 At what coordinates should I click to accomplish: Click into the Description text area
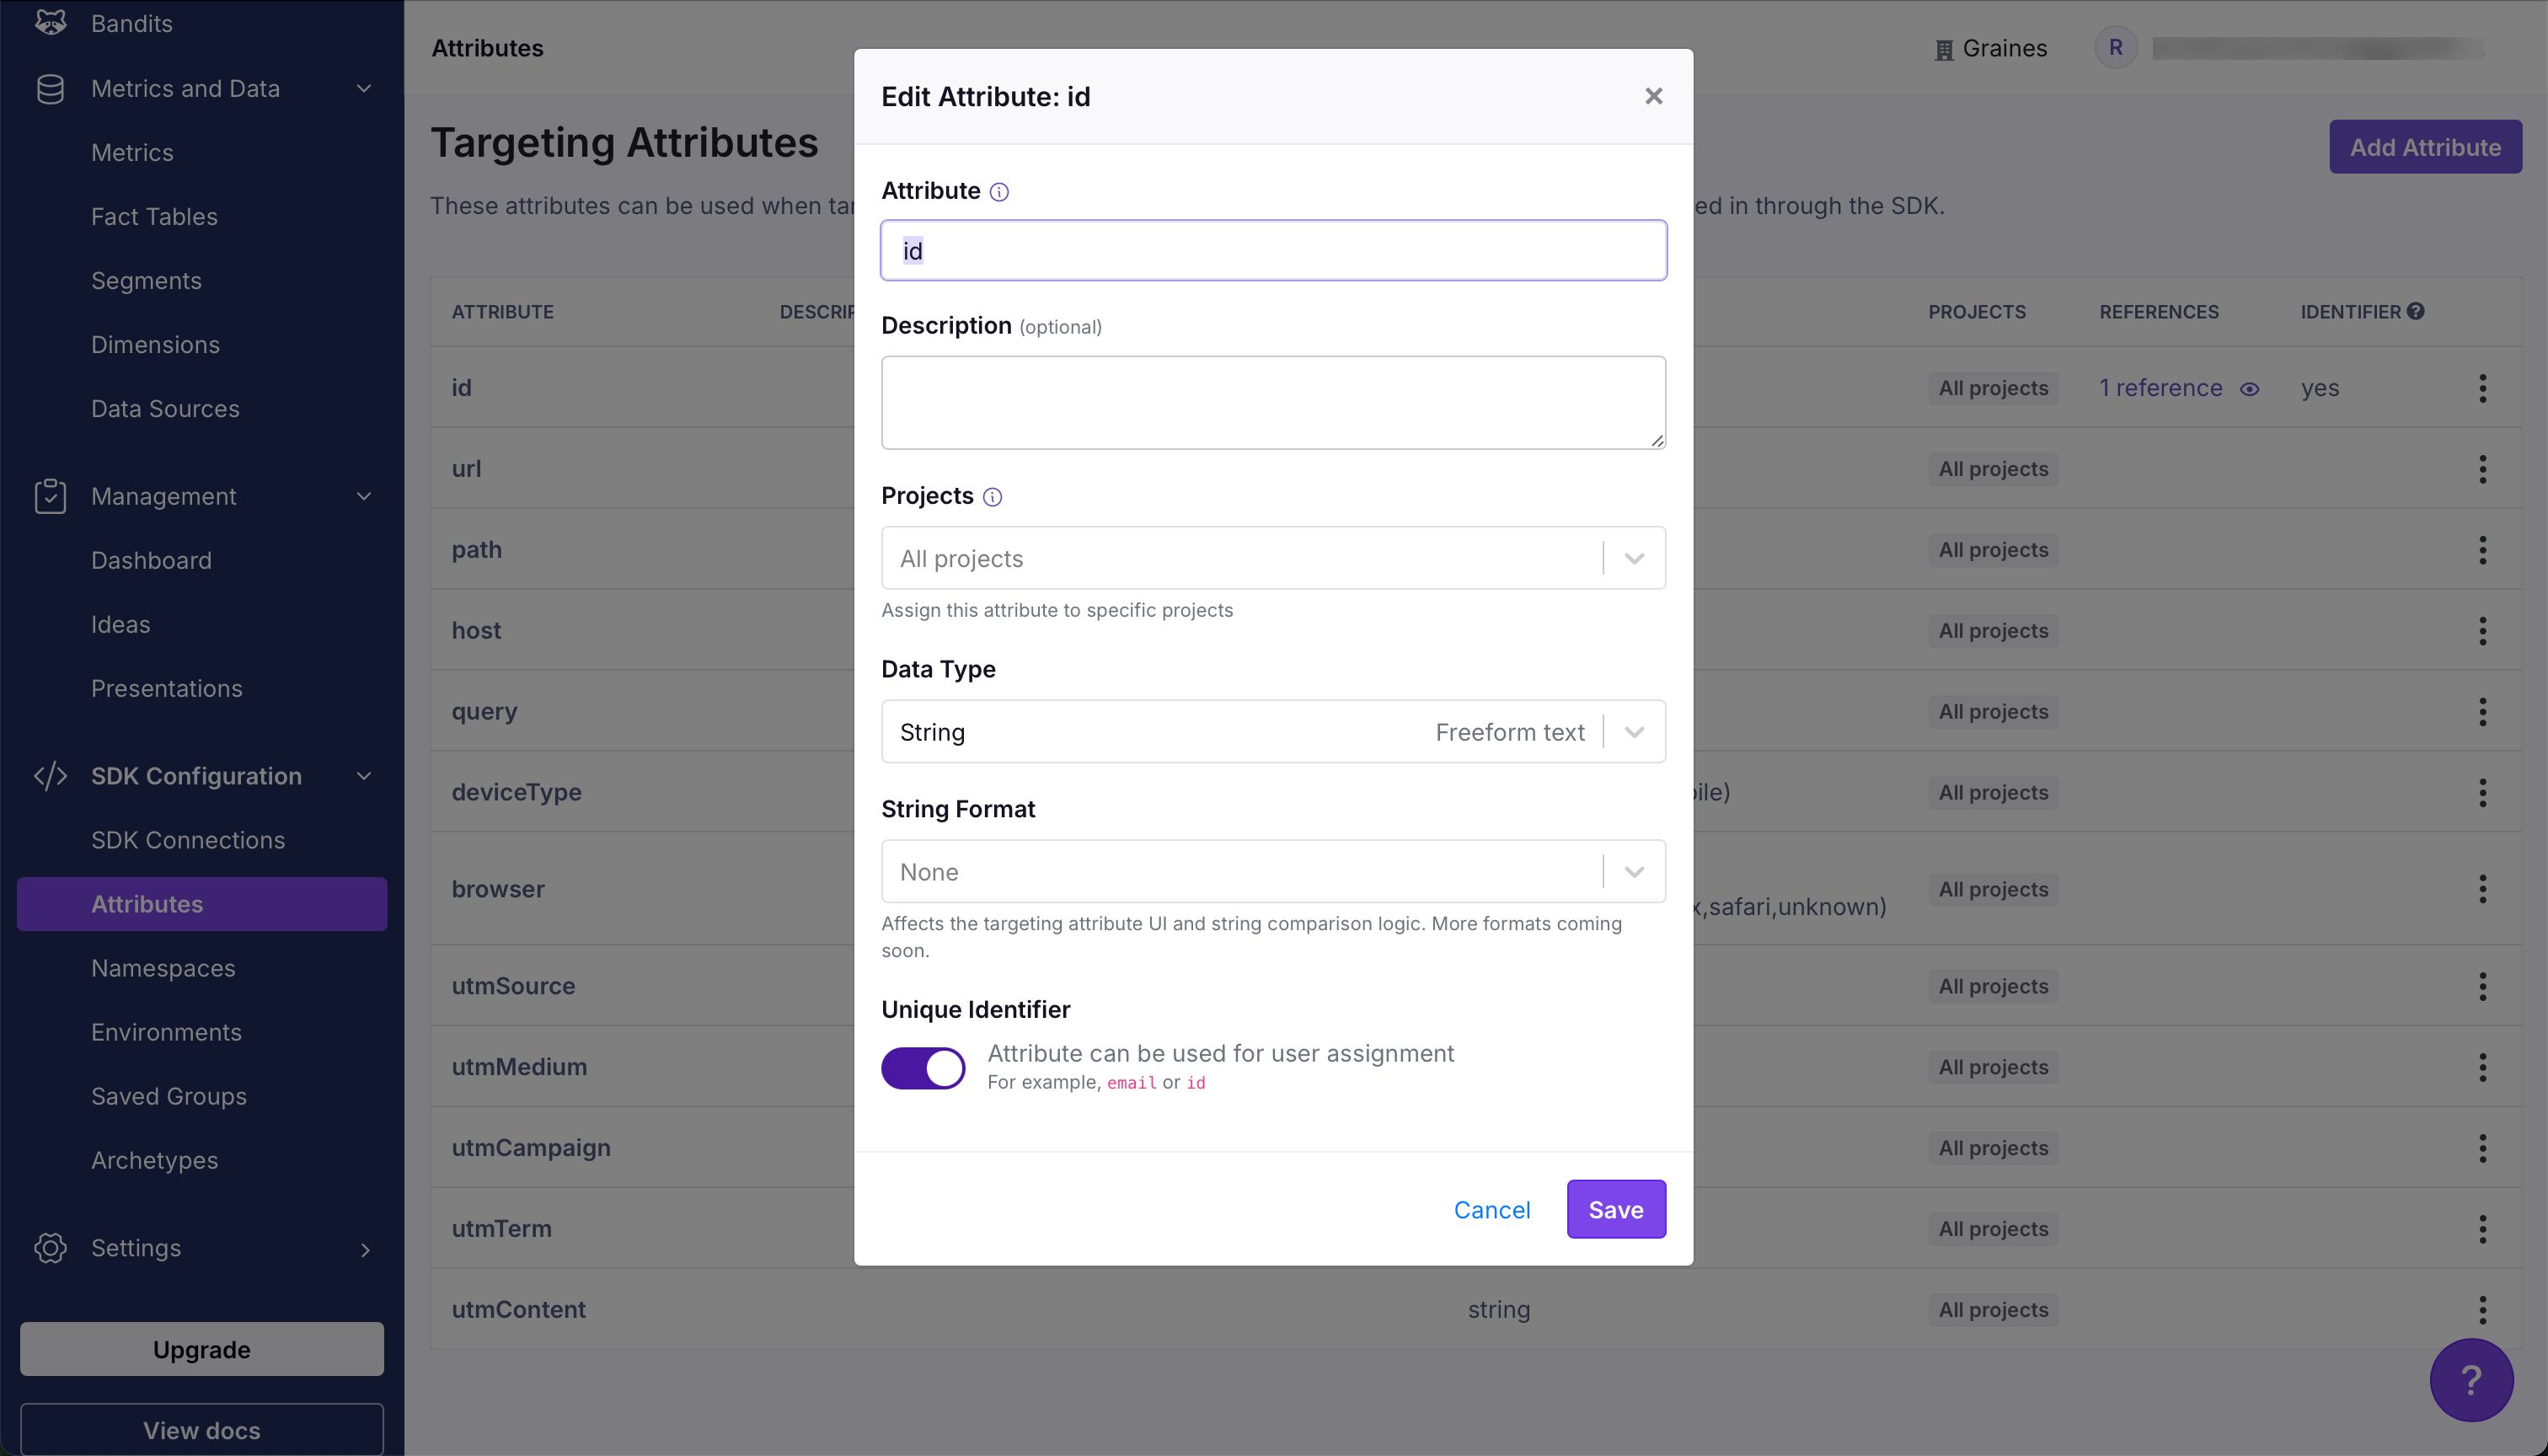1273,402
